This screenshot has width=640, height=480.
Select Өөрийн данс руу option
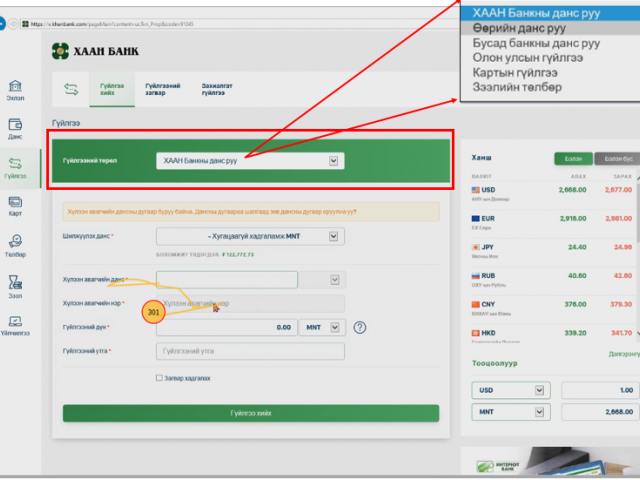[x=550, y=28]
